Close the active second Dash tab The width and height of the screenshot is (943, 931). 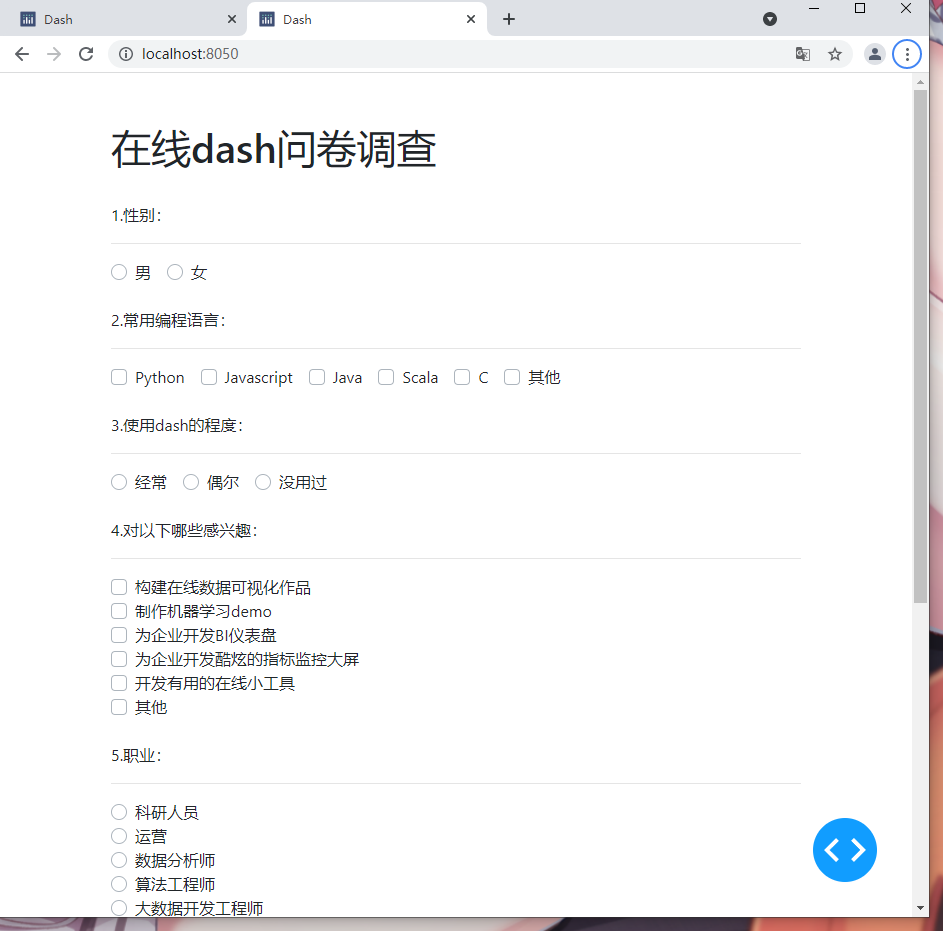[x=471, y=19]
